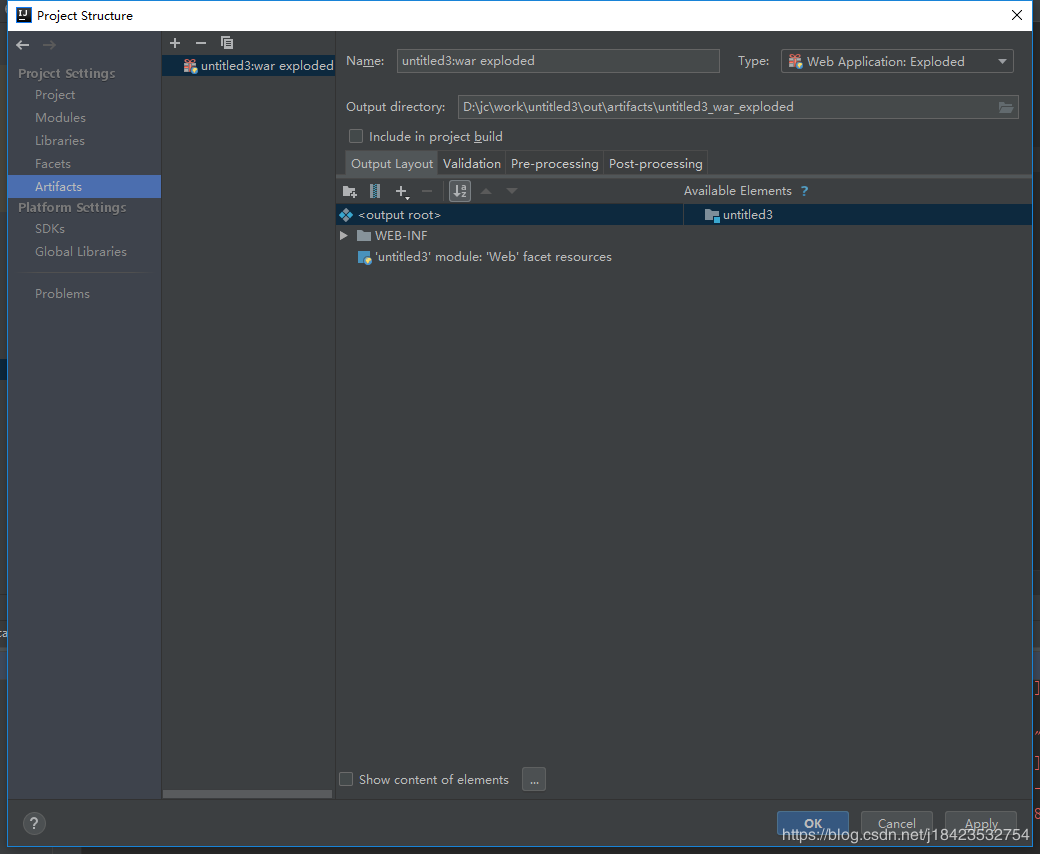The image size is (1040, 854).
Task: Select Modules in Project Settings
Action: (x=60, y=118)
